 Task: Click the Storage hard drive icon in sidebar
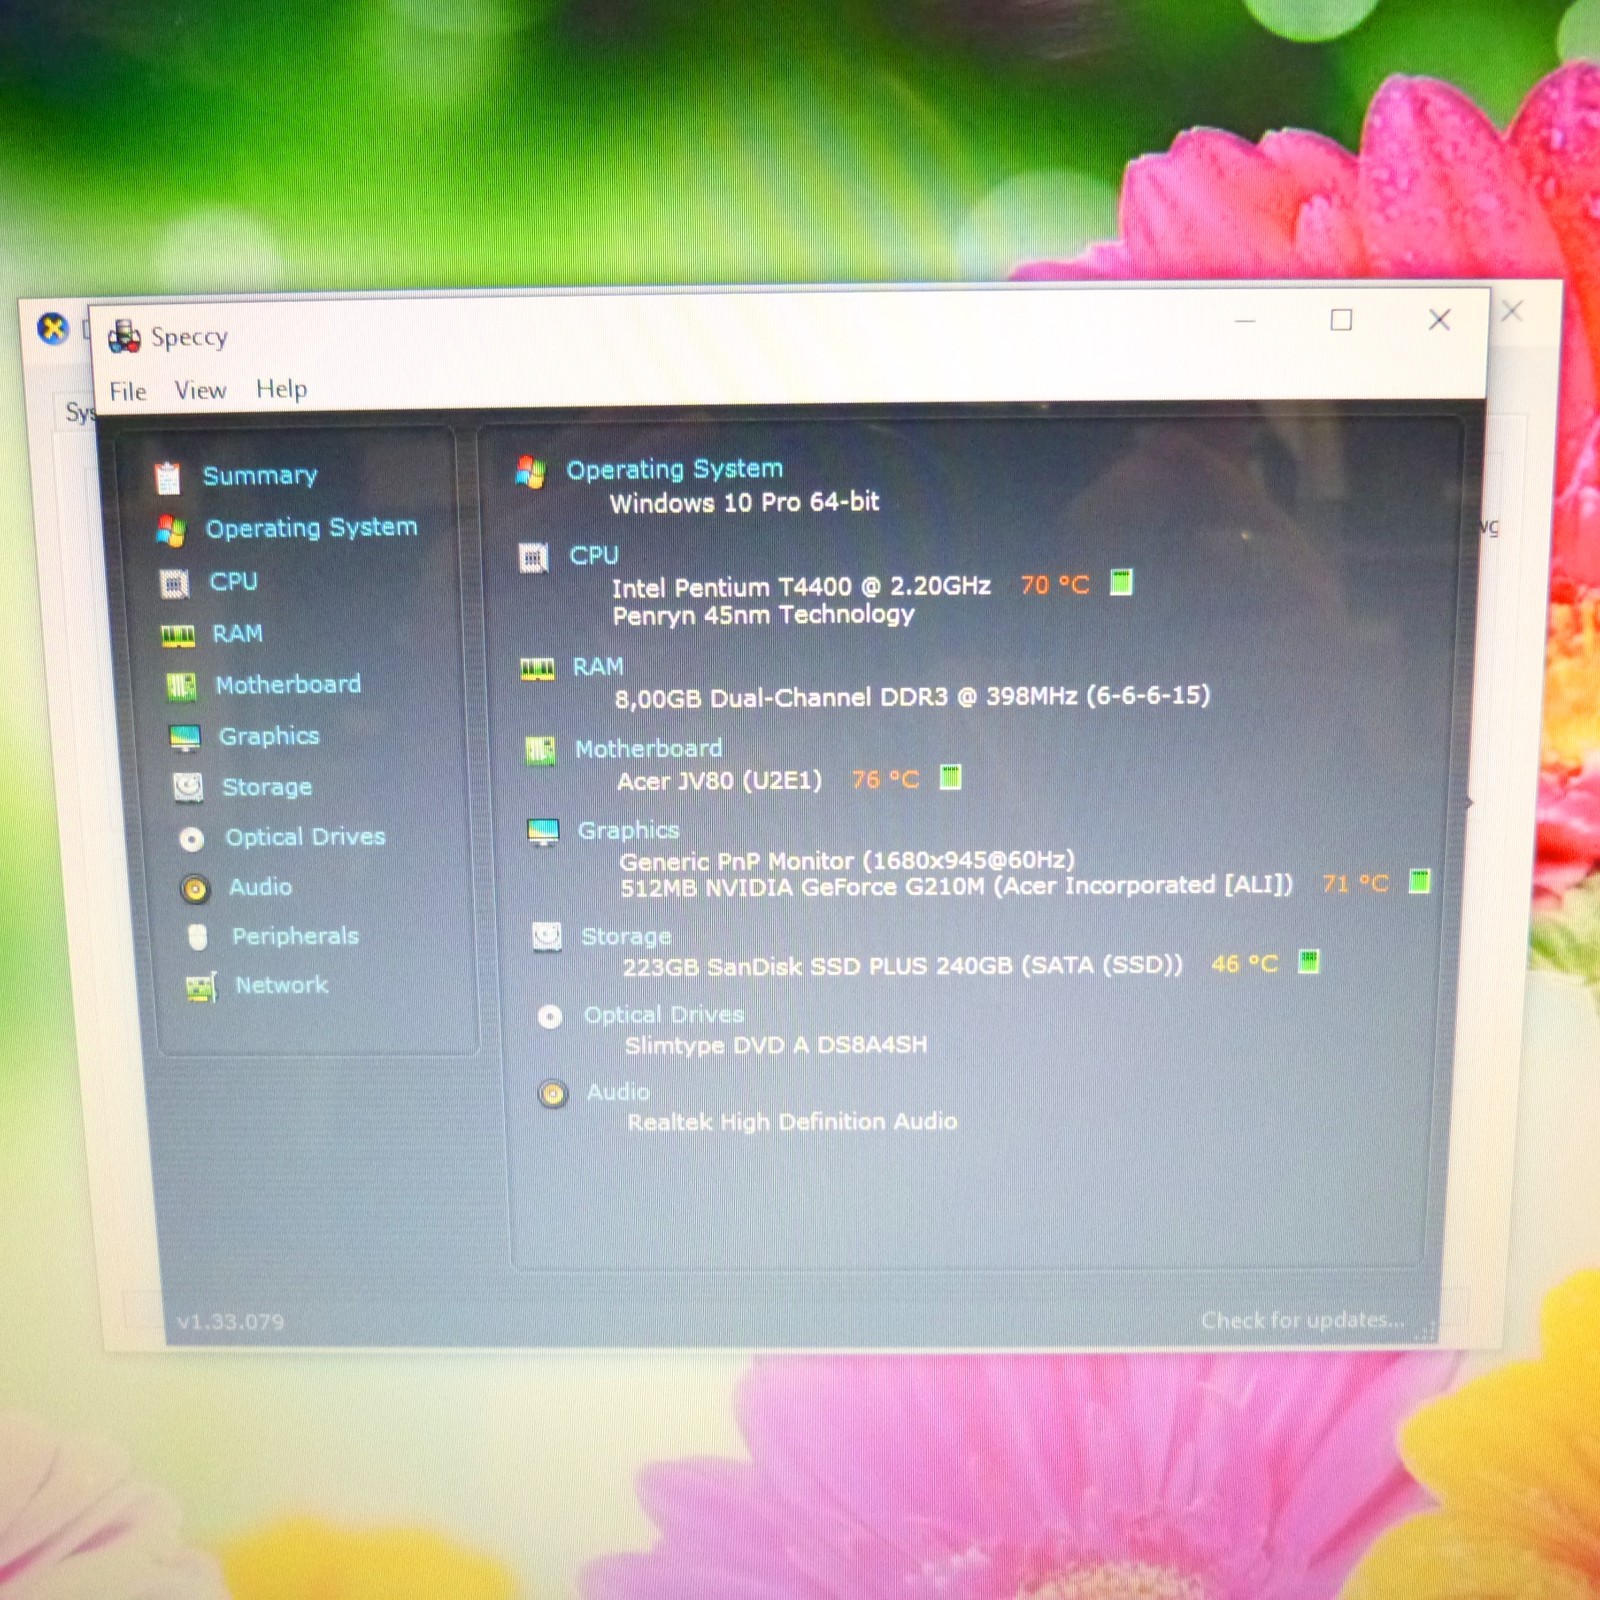(x=188, y=788)
